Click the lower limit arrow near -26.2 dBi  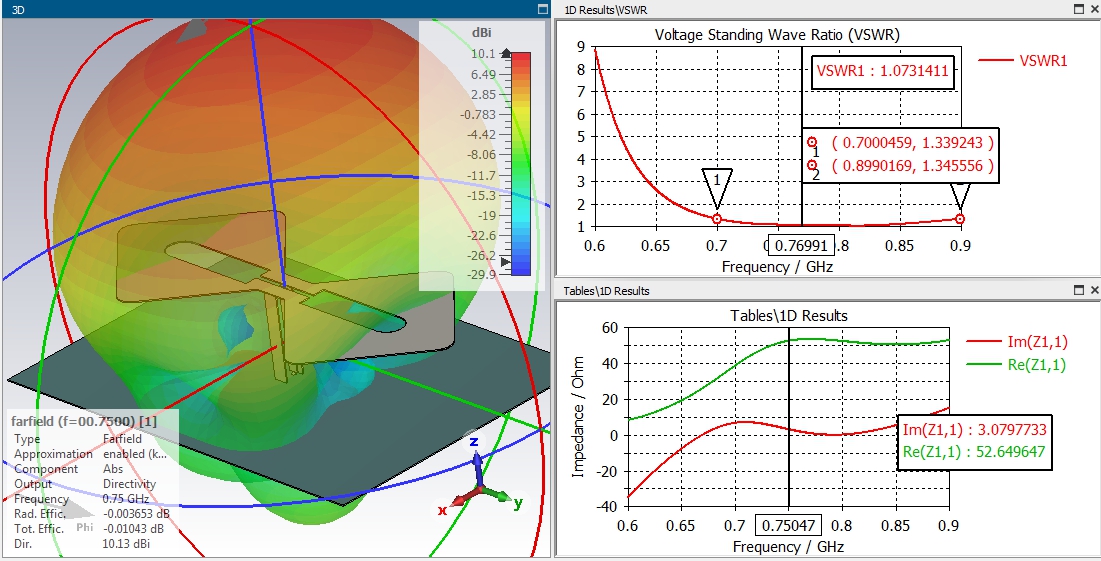coord(505,261)
